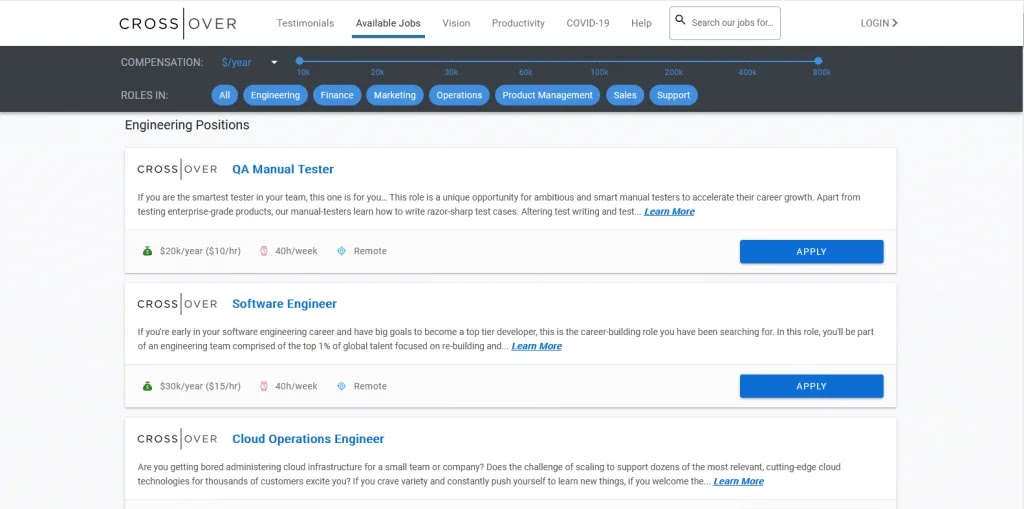Open the Vision page
The image size is (1024, 509).
(x=456, y=23)
